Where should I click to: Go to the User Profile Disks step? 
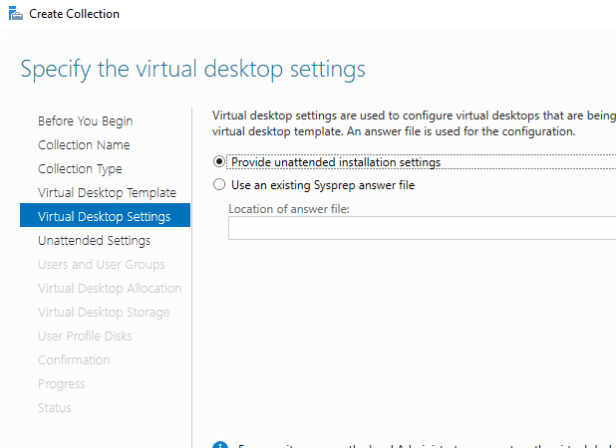pos(84,336)
